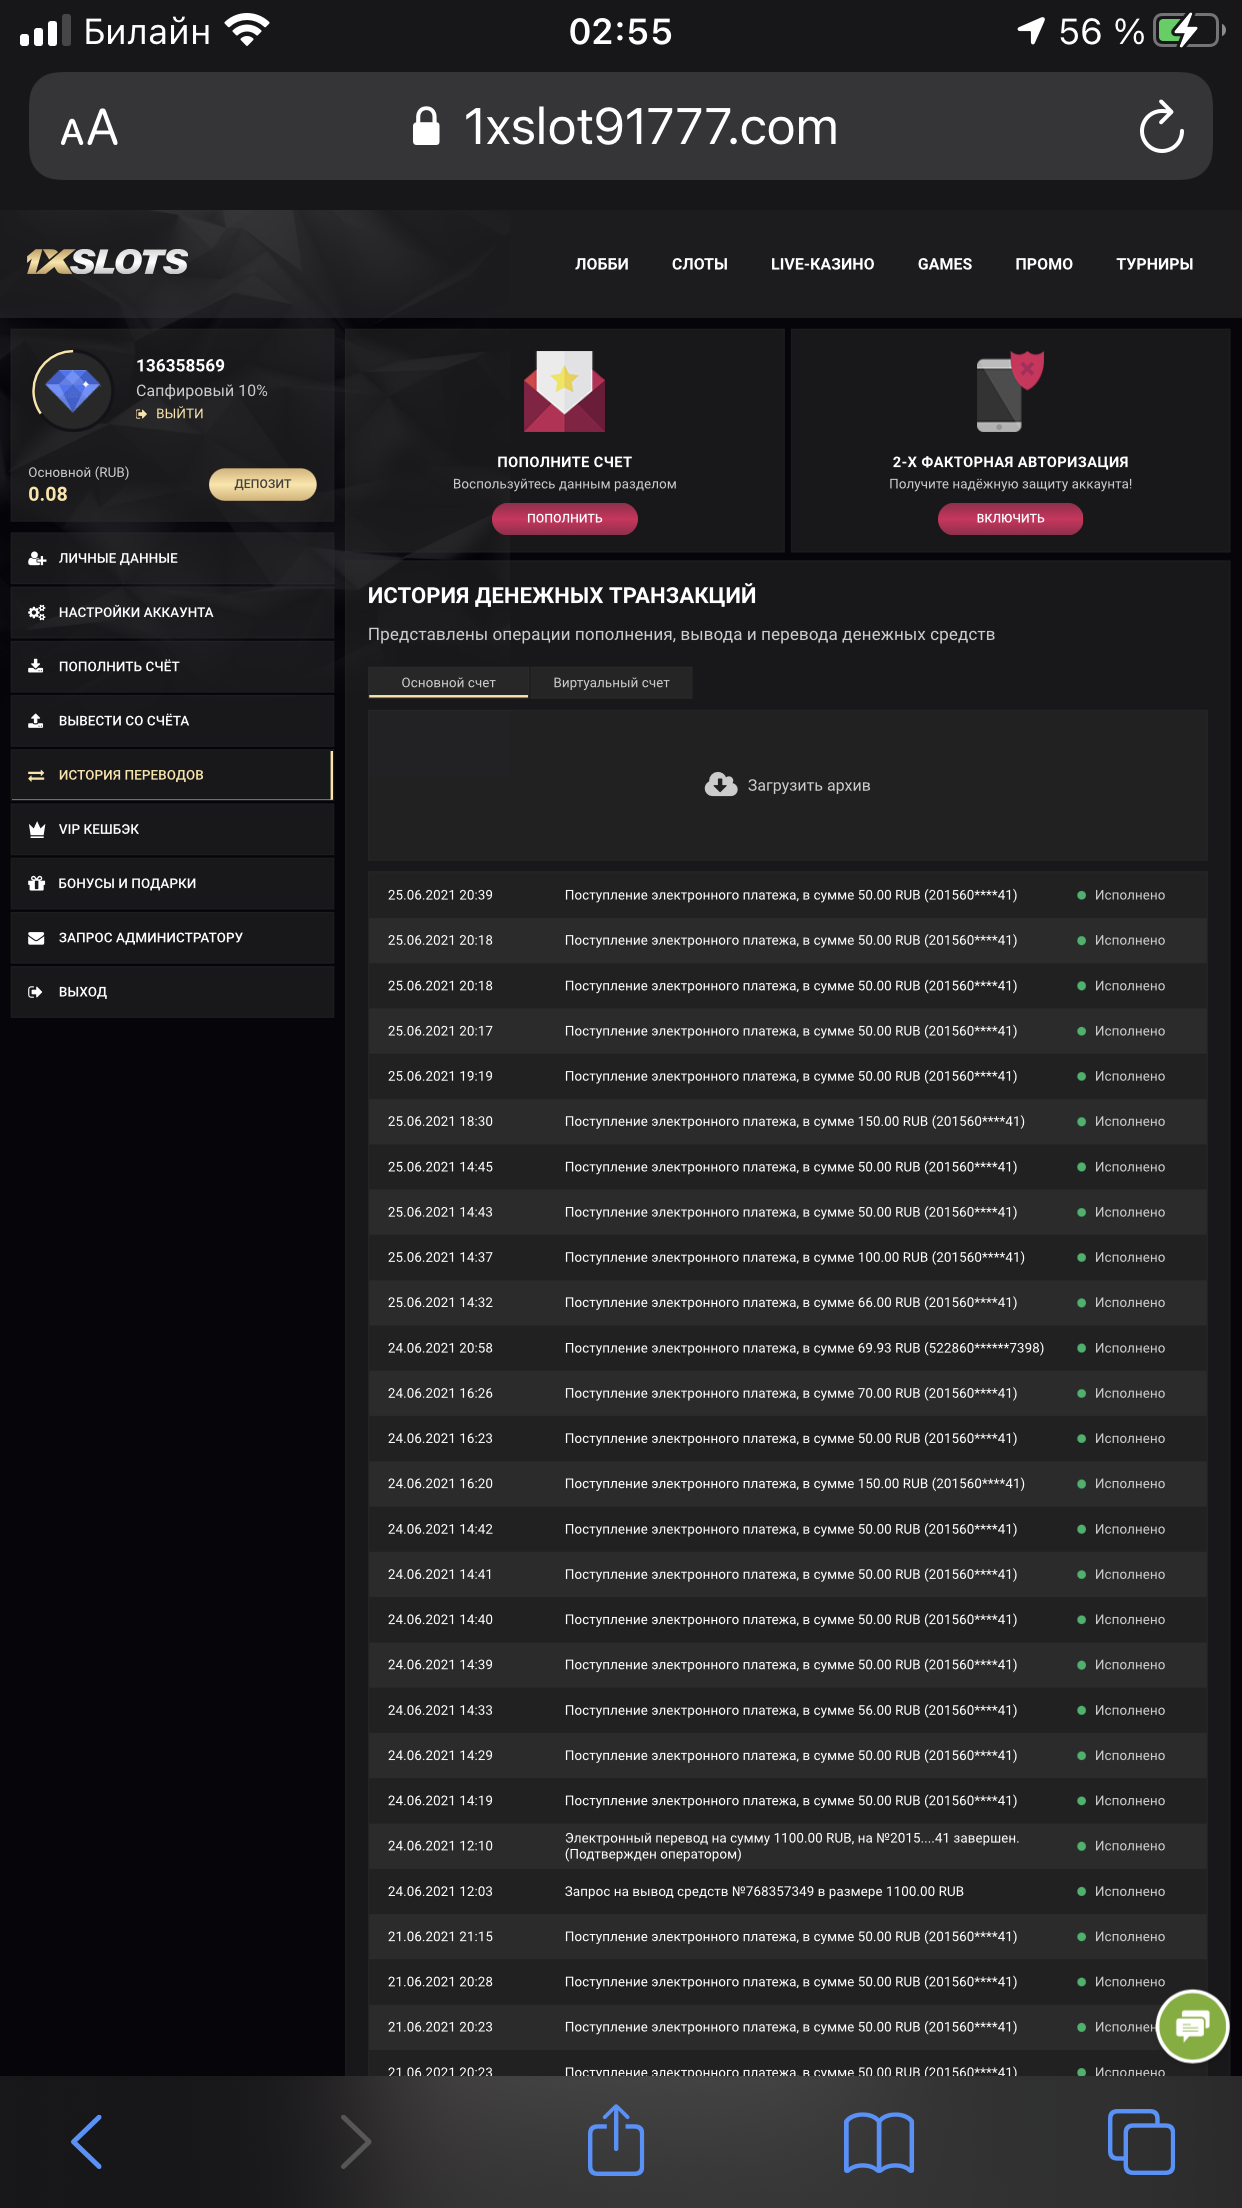Open LIVE-КАЗИНО section
Viewport: 1242px width, 2208px height.
822,264
